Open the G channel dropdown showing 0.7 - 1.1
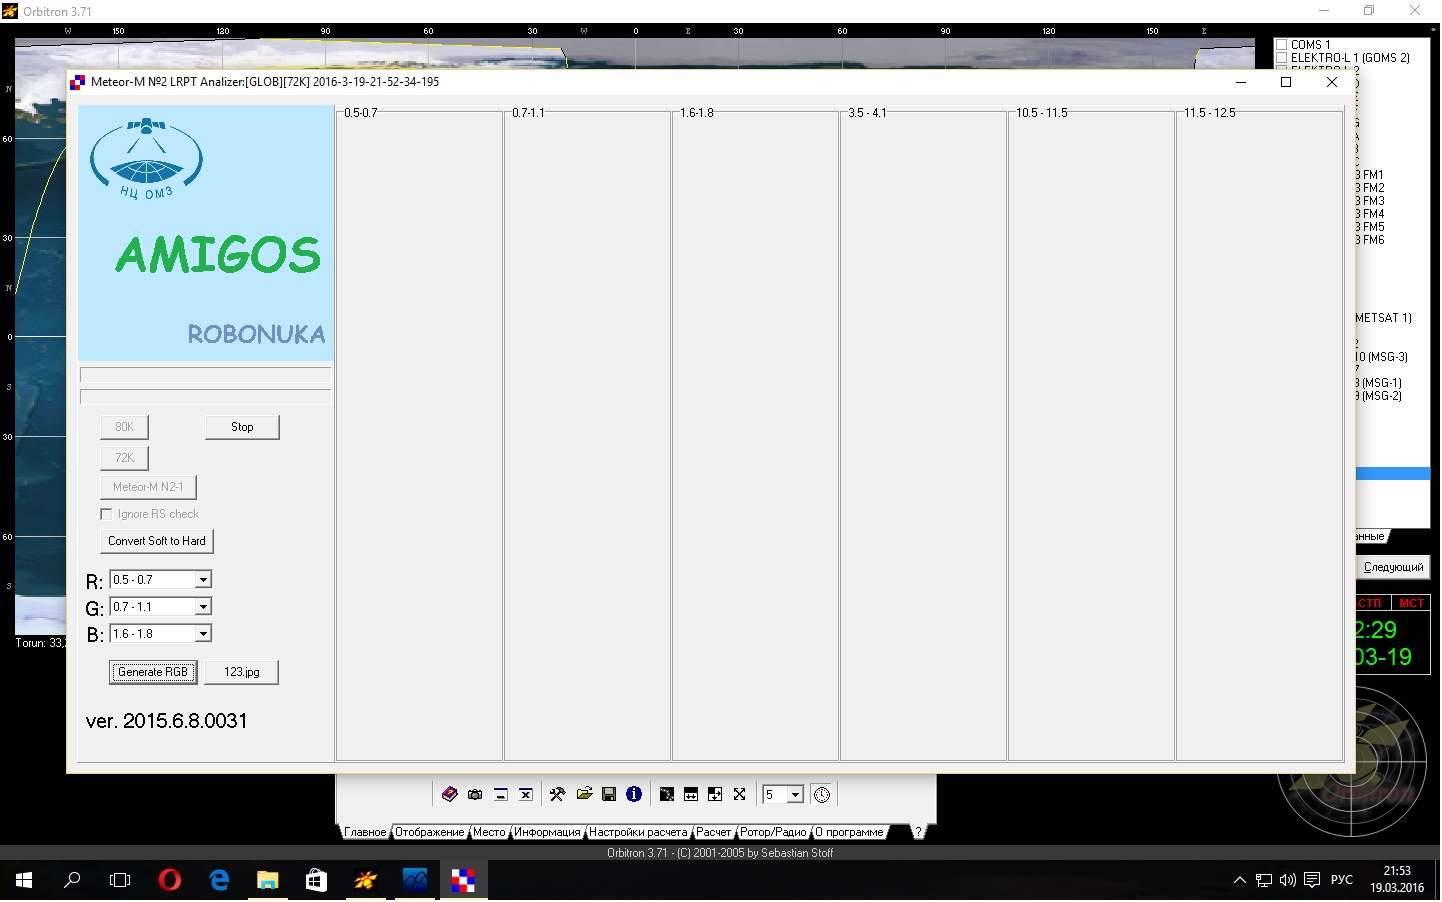This screenshot has height=902, width=1442. [x=160, y=607]
